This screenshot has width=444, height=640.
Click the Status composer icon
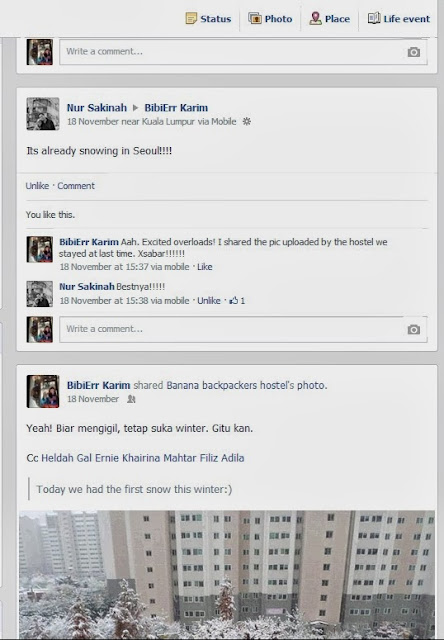coord(191,18)
